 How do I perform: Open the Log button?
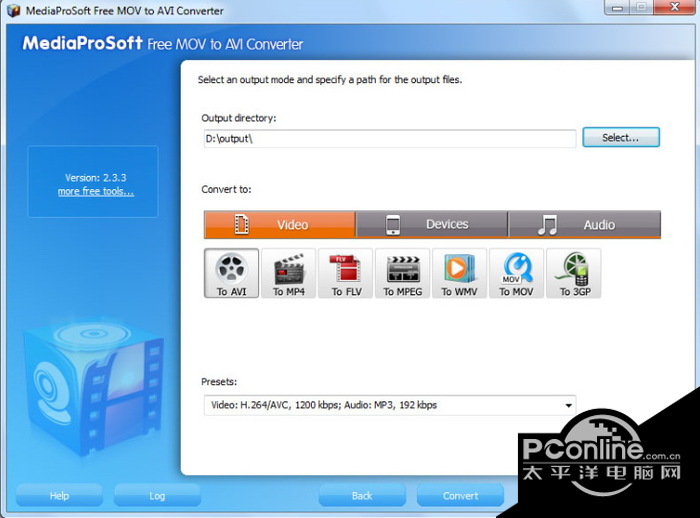click(x=157, y=496)
